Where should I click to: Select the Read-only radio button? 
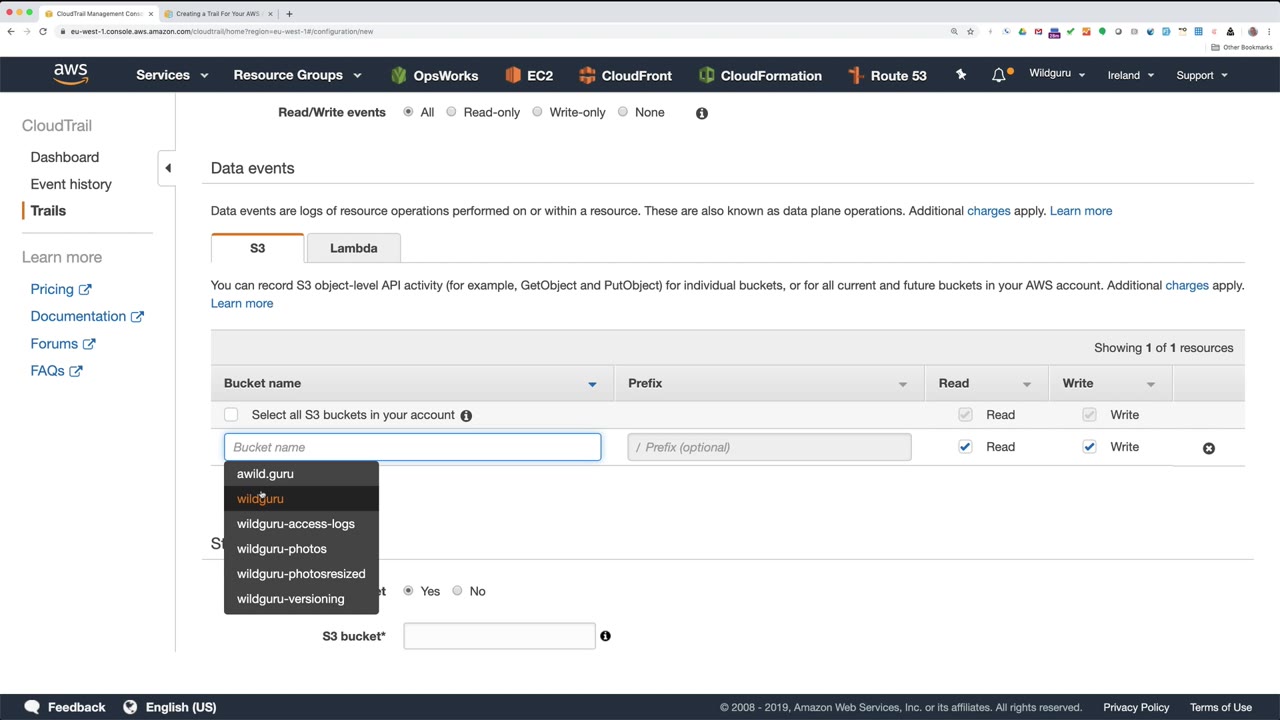tap(451, 112)
